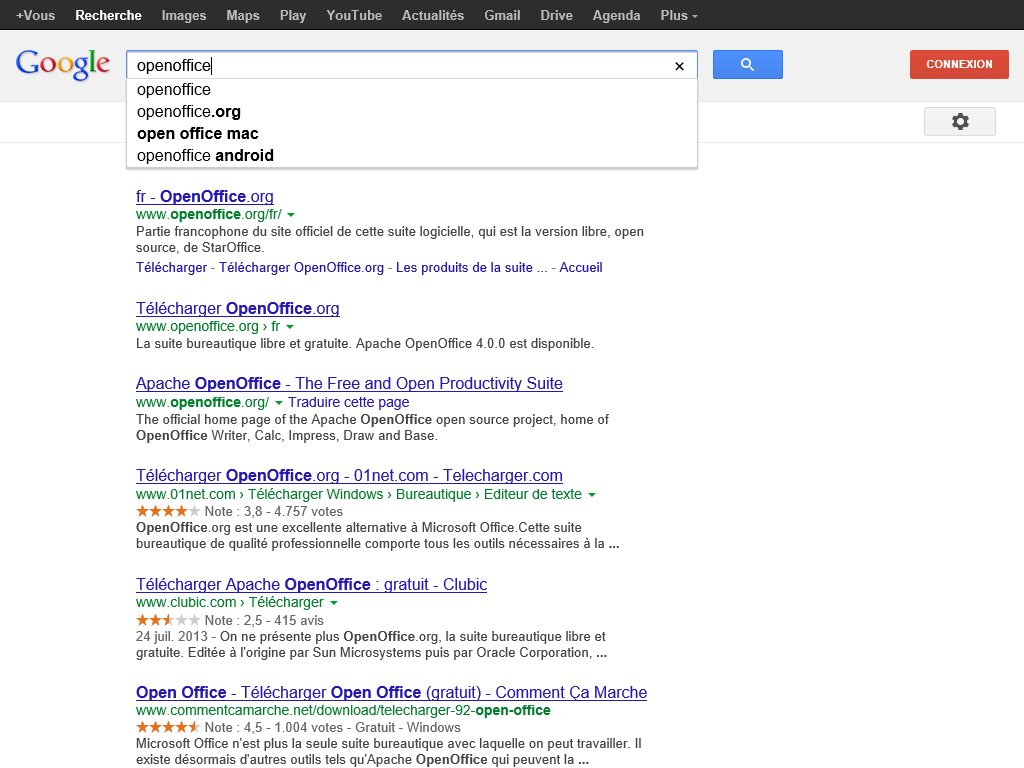The image size is (1024, 768).
Task: Open 'Apache OpenOffice - The Free and Open Productivity Suite'
Action: [x=349, y=383]
